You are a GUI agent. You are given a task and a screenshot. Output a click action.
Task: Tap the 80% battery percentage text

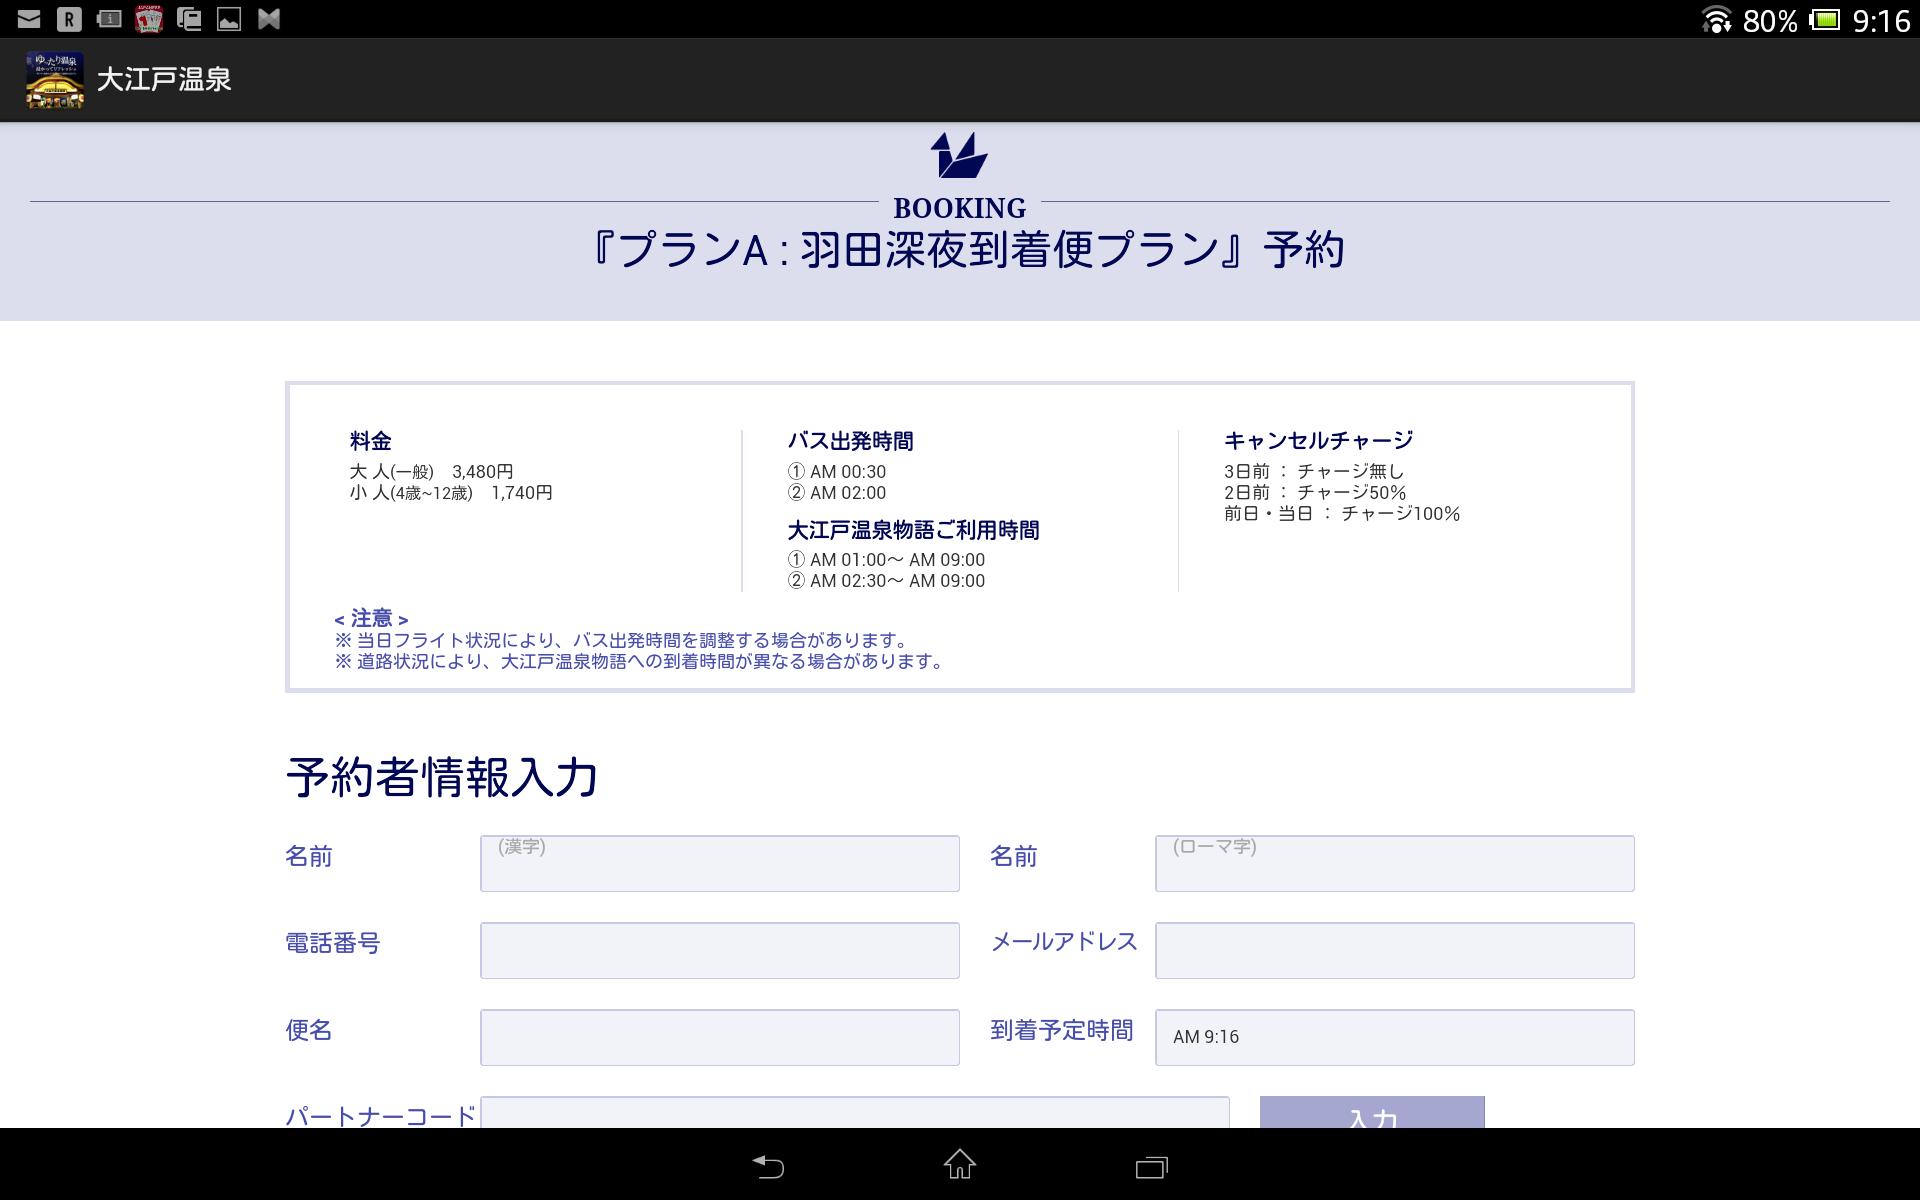[1770, 21]
